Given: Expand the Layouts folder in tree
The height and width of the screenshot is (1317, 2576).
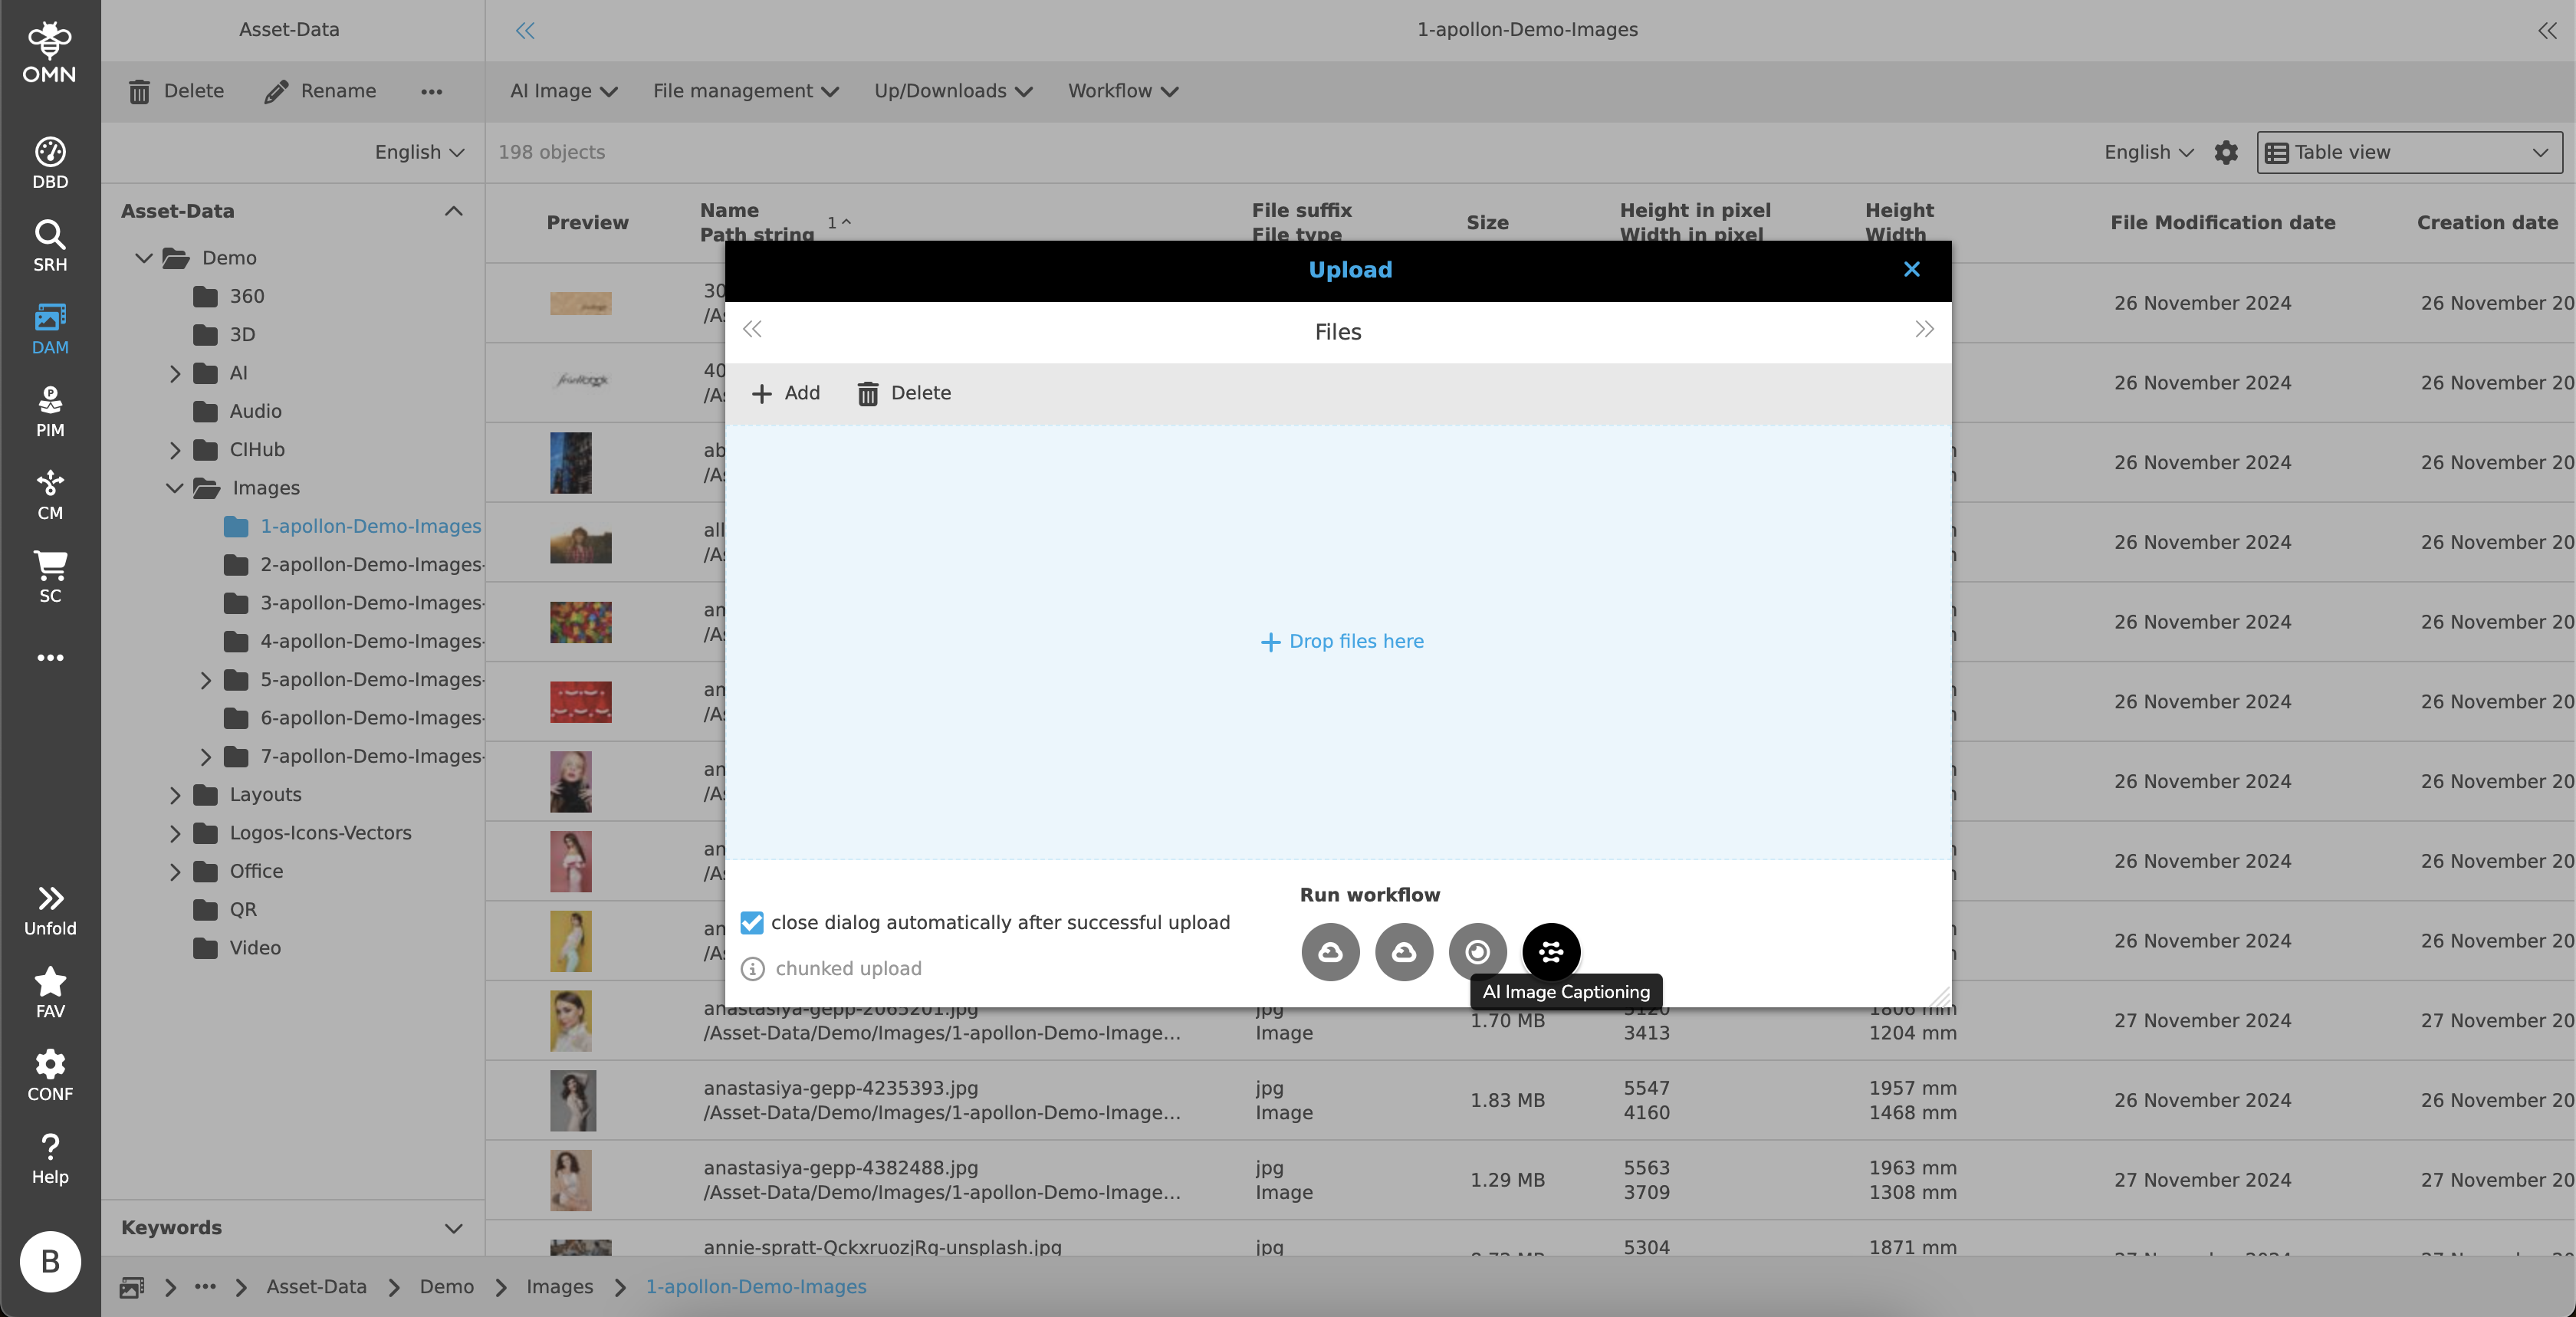Looking at the screenshot, I should (x=175, y=795).
